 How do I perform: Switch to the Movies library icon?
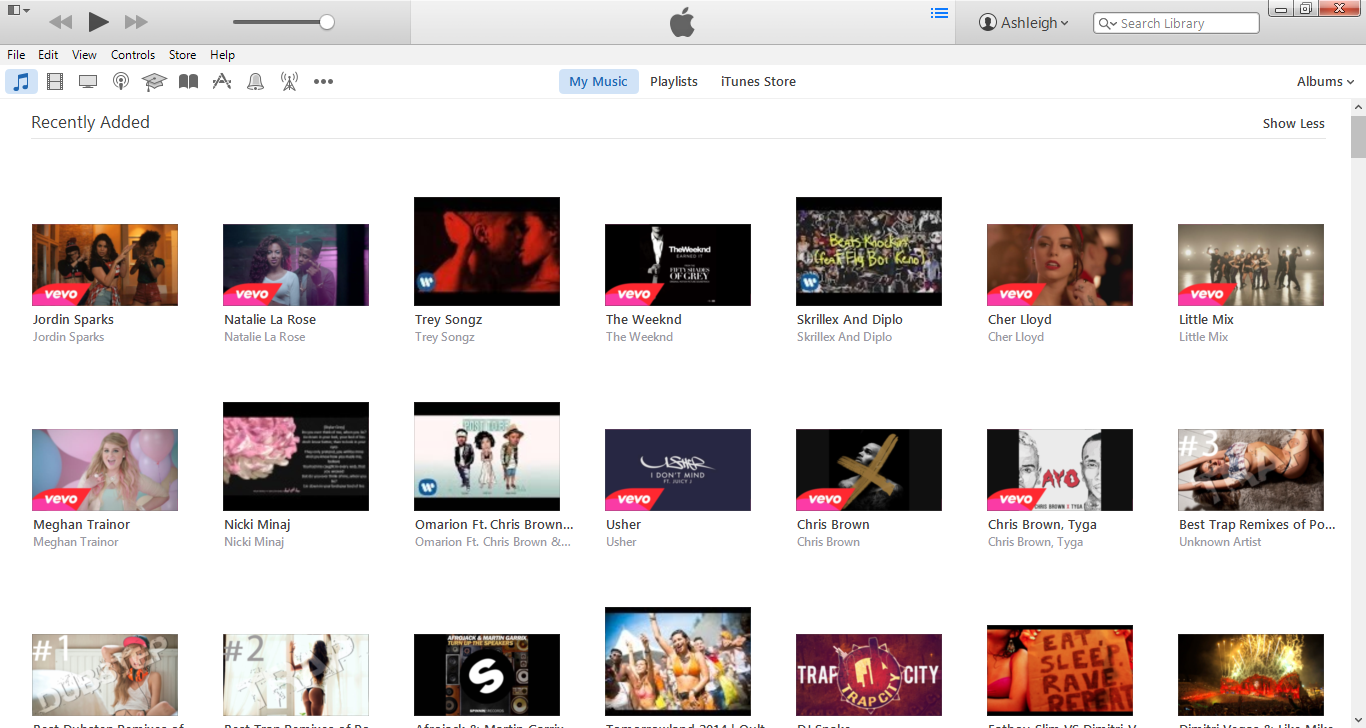pos(55,82)
